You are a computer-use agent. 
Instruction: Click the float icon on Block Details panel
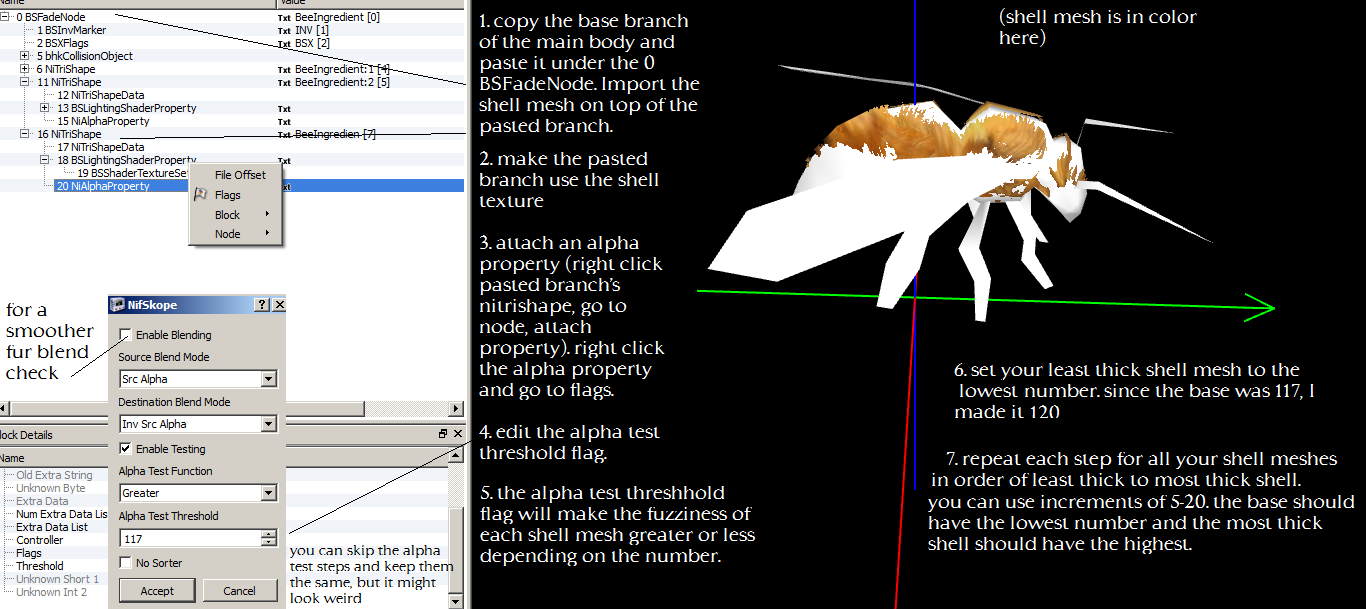(x=443, y=434)
